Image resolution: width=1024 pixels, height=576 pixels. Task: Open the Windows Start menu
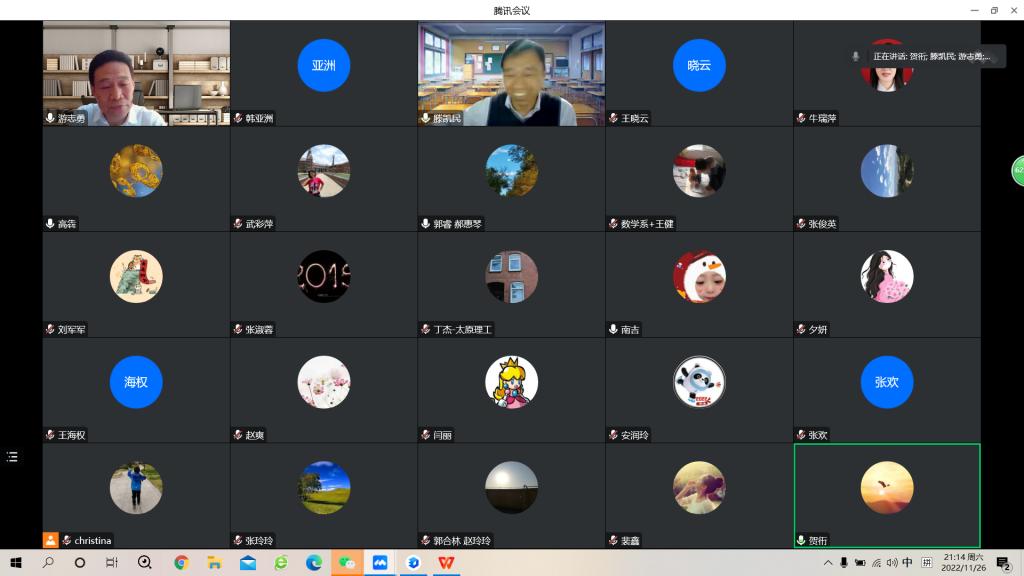pos(16,563)
